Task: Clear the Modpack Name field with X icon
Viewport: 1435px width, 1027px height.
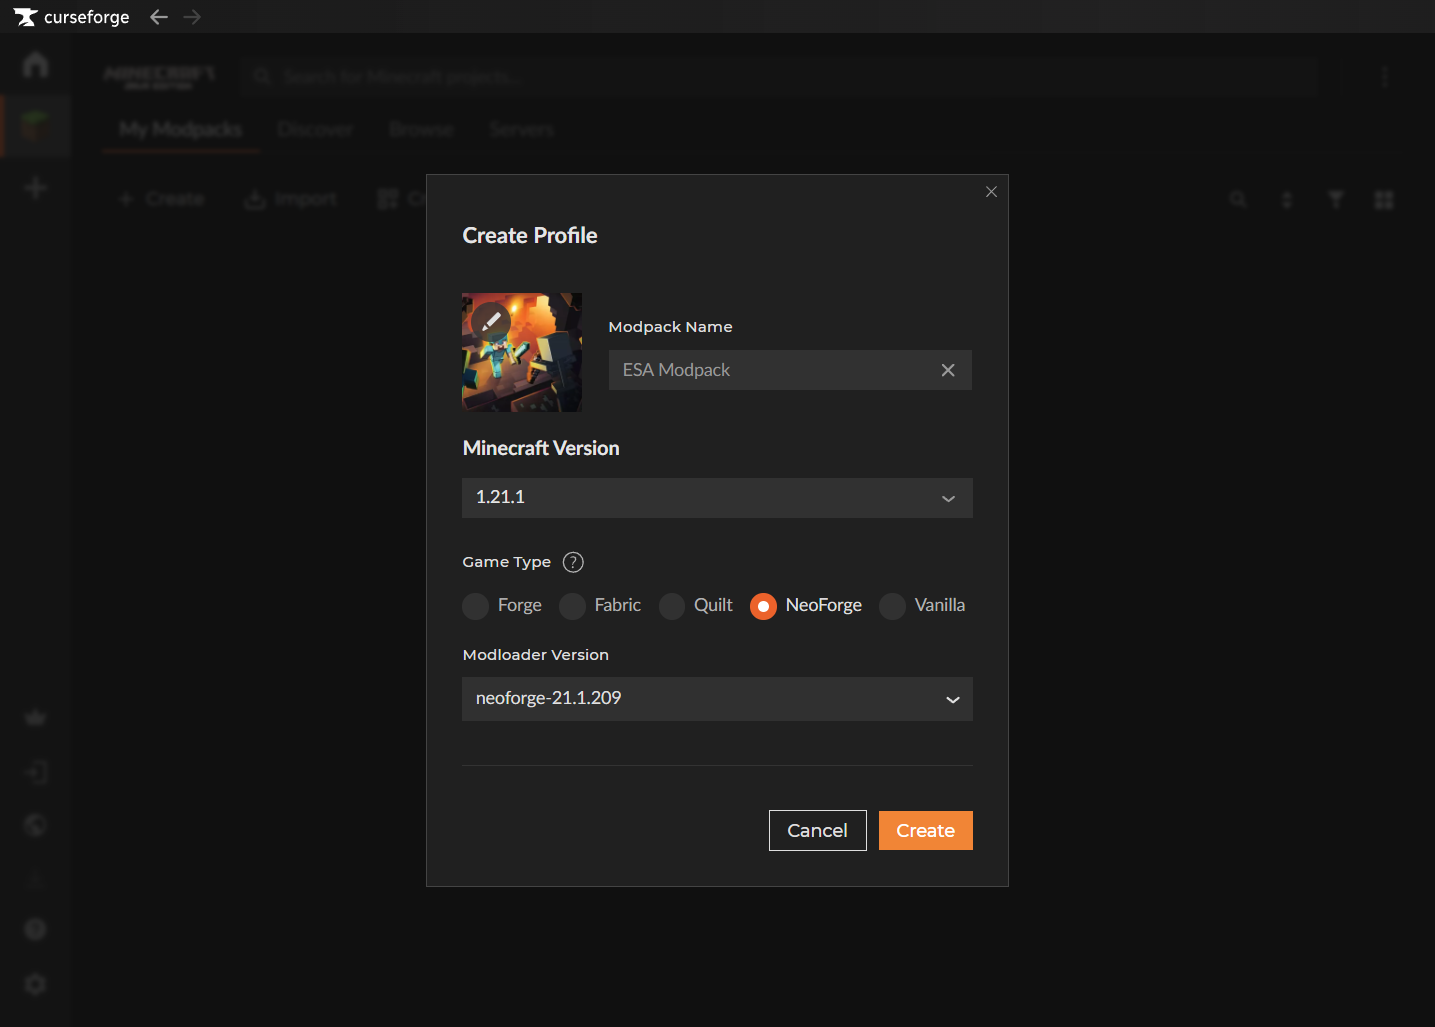Action: click(948, 370)
